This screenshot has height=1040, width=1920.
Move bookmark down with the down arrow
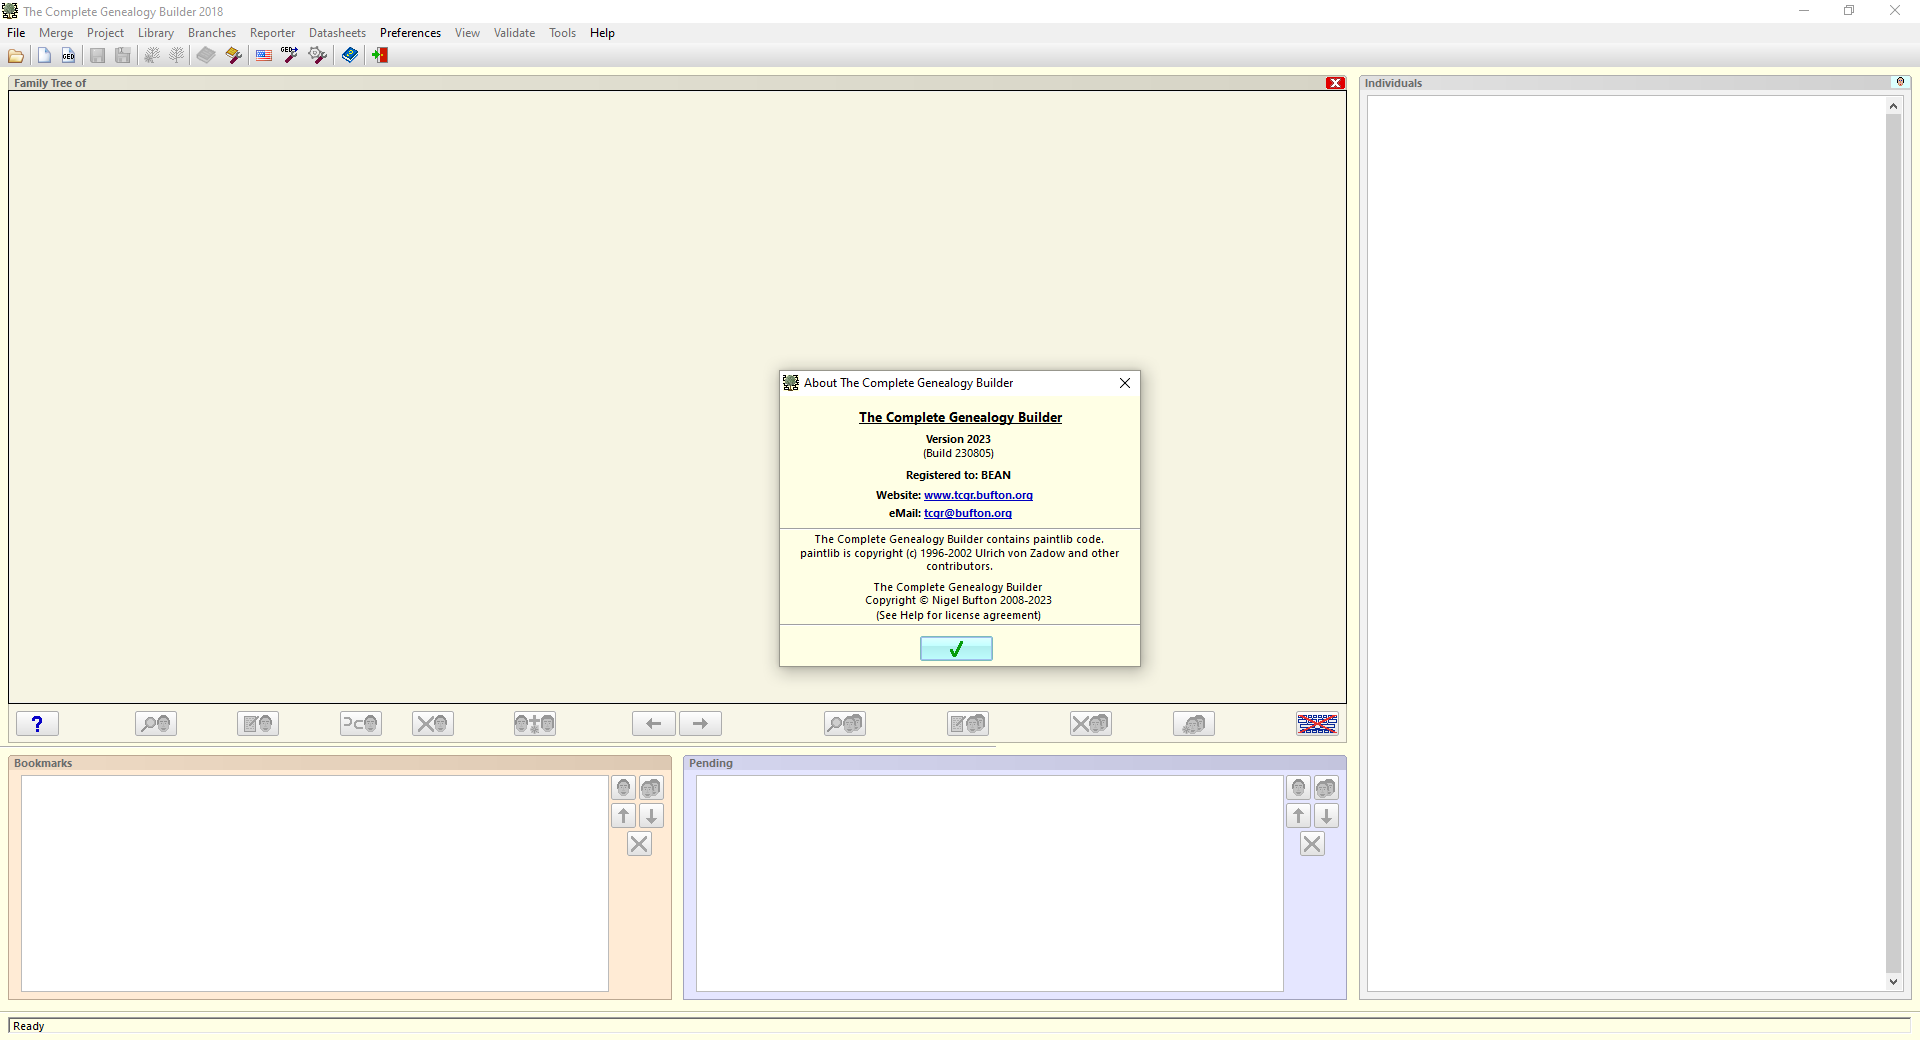[x=651, y=816]
